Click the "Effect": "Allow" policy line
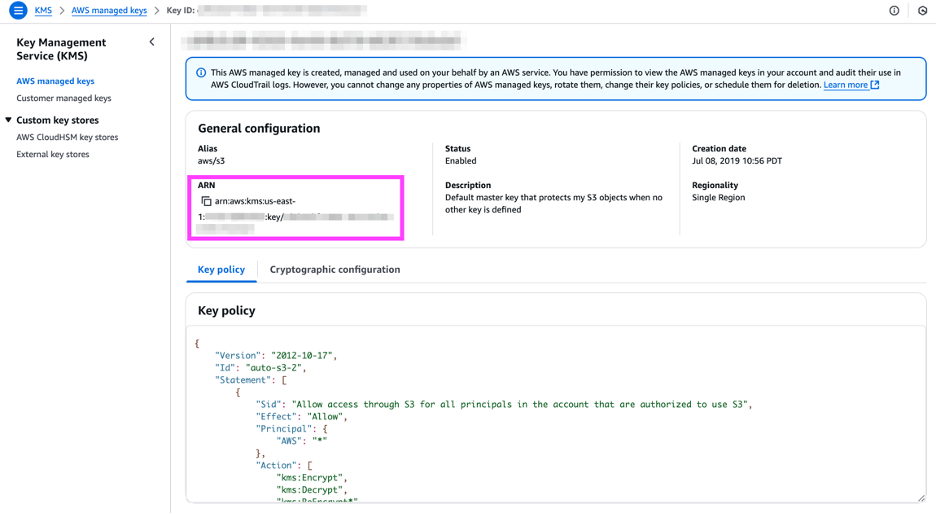 [301, 417]
